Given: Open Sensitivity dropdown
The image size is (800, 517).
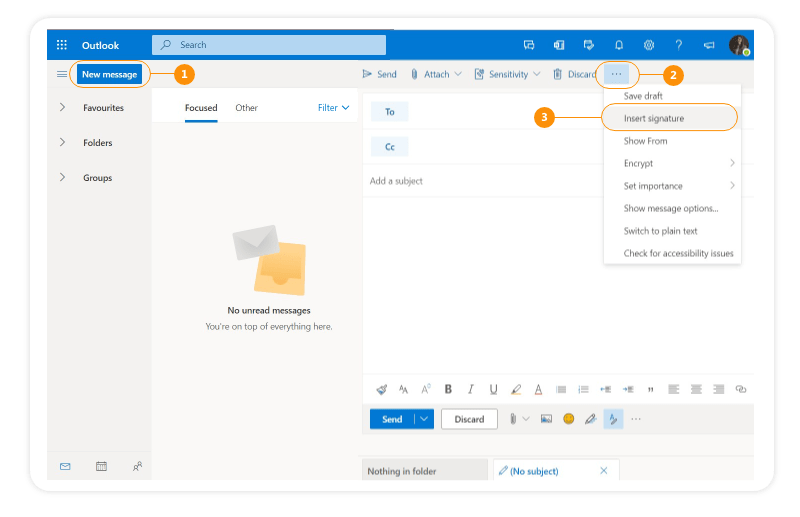Looking at the screenshot, I should click(x=537, y=75).
